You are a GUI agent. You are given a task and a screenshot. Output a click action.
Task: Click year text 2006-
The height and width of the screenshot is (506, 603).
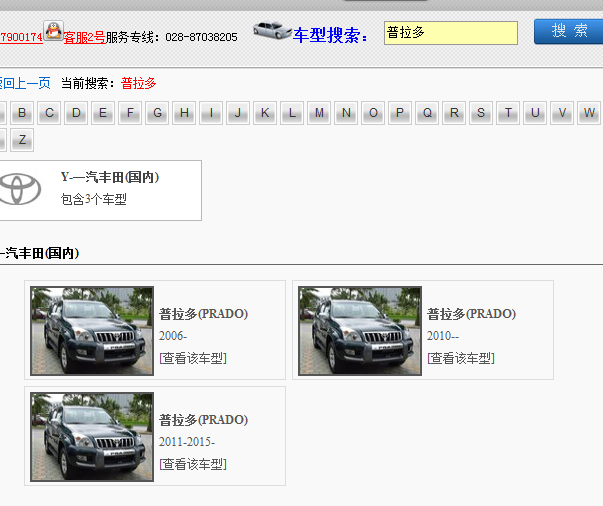(x=173, y=336)
